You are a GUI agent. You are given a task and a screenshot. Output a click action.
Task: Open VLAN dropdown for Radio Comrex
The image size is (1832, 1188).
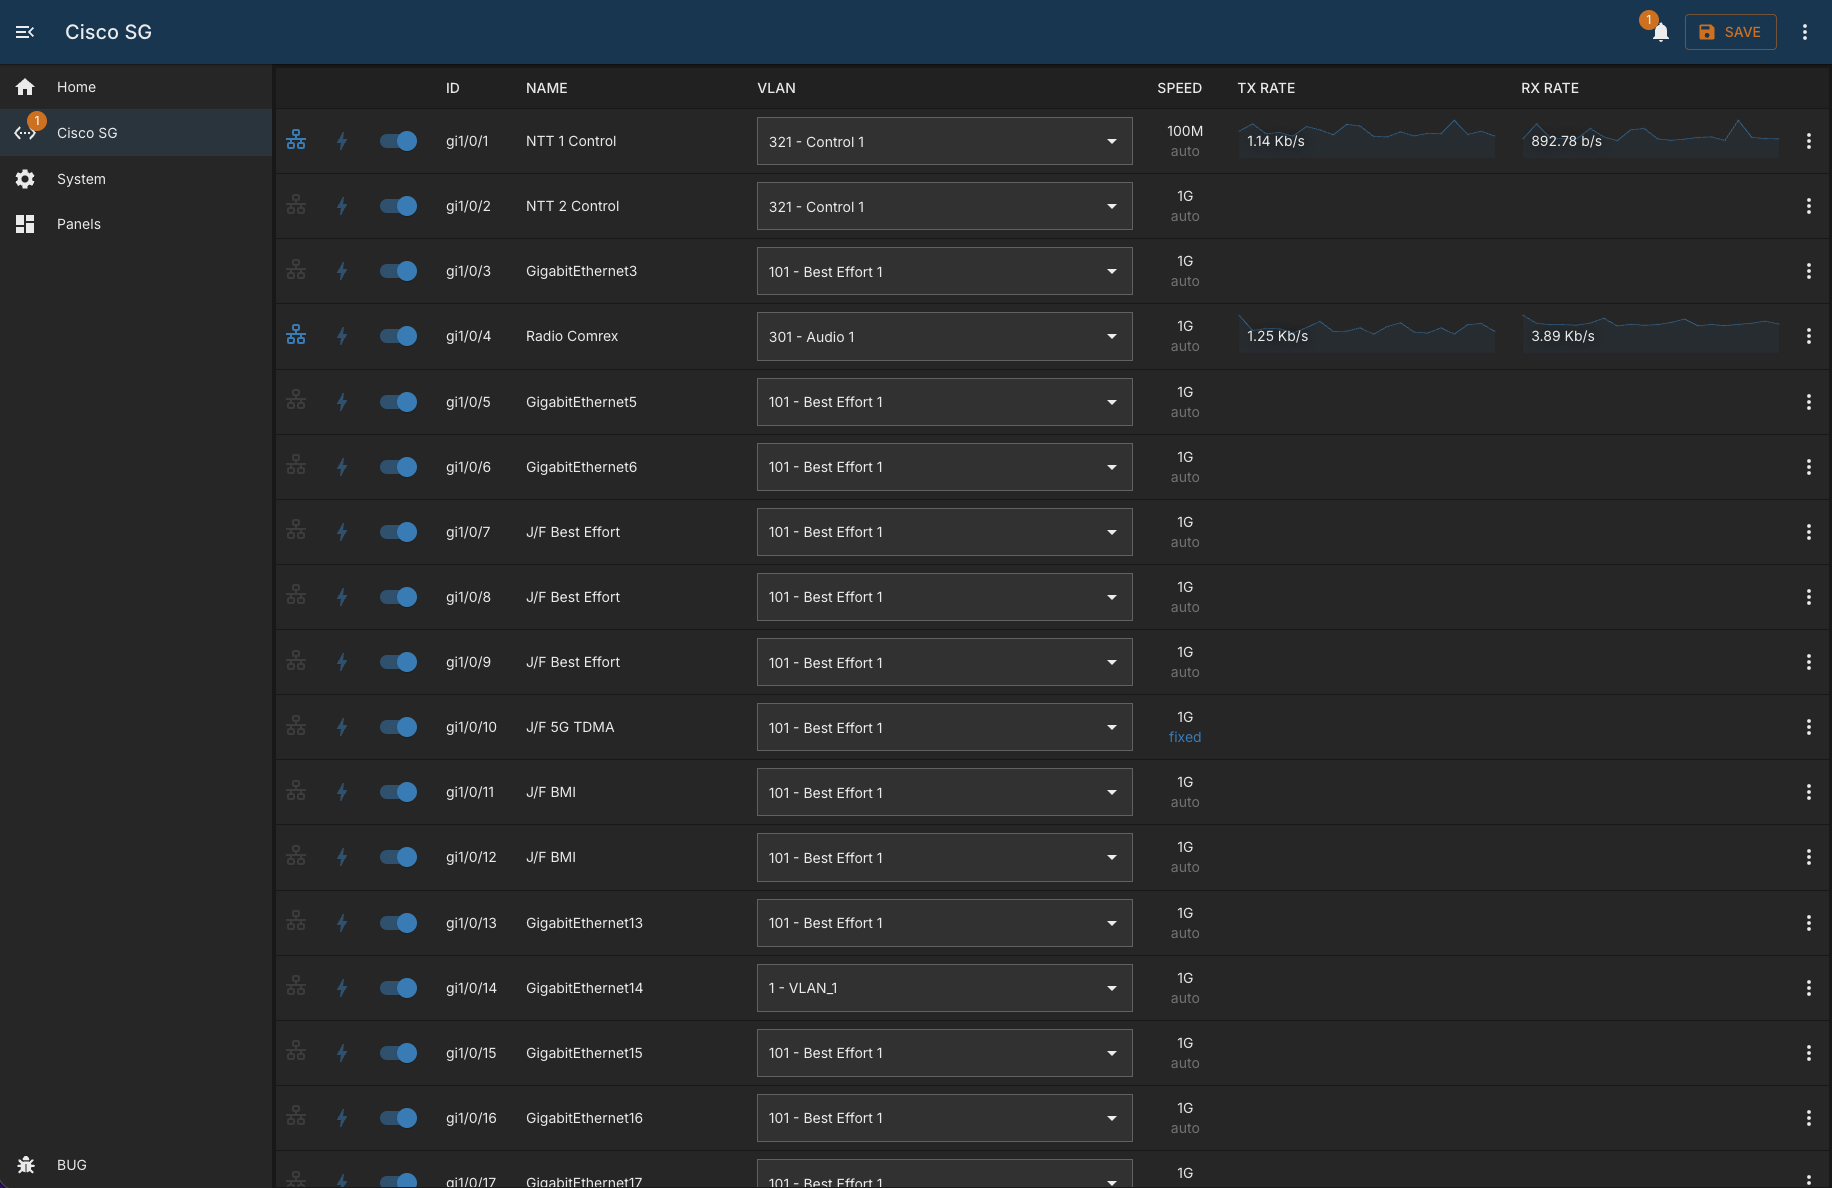click(x=944, y=336)
